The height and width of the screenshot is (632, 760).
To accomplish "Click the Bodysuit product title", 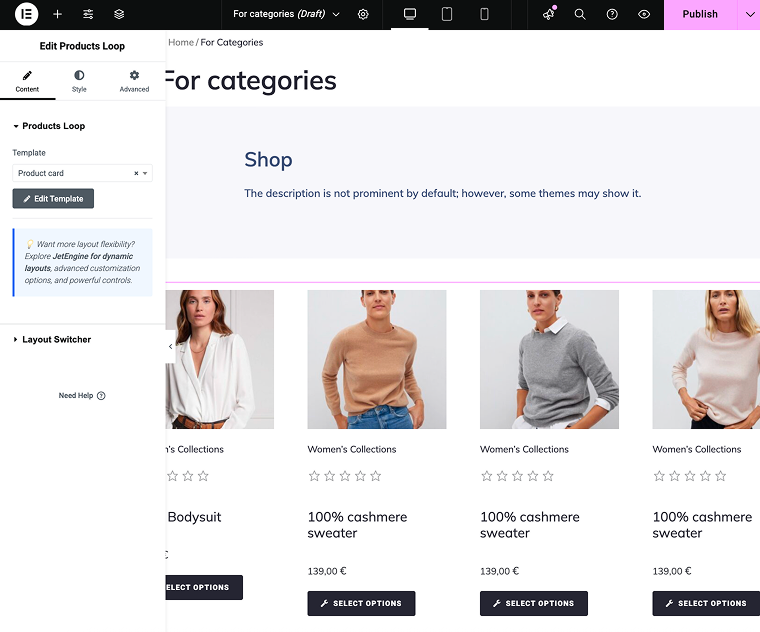I will pyautogui.click(x=194, y=517).
